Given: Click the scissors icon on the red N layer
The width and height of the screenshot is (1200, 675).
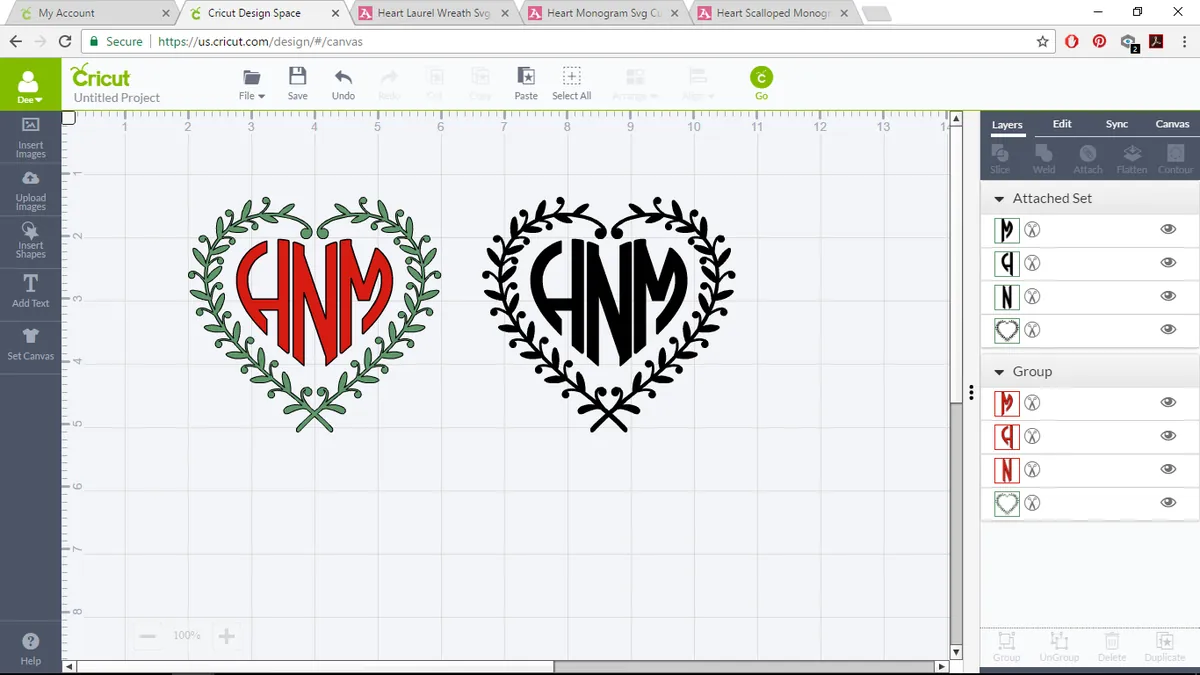Looking at the screenshot, I should [1033, 469].
